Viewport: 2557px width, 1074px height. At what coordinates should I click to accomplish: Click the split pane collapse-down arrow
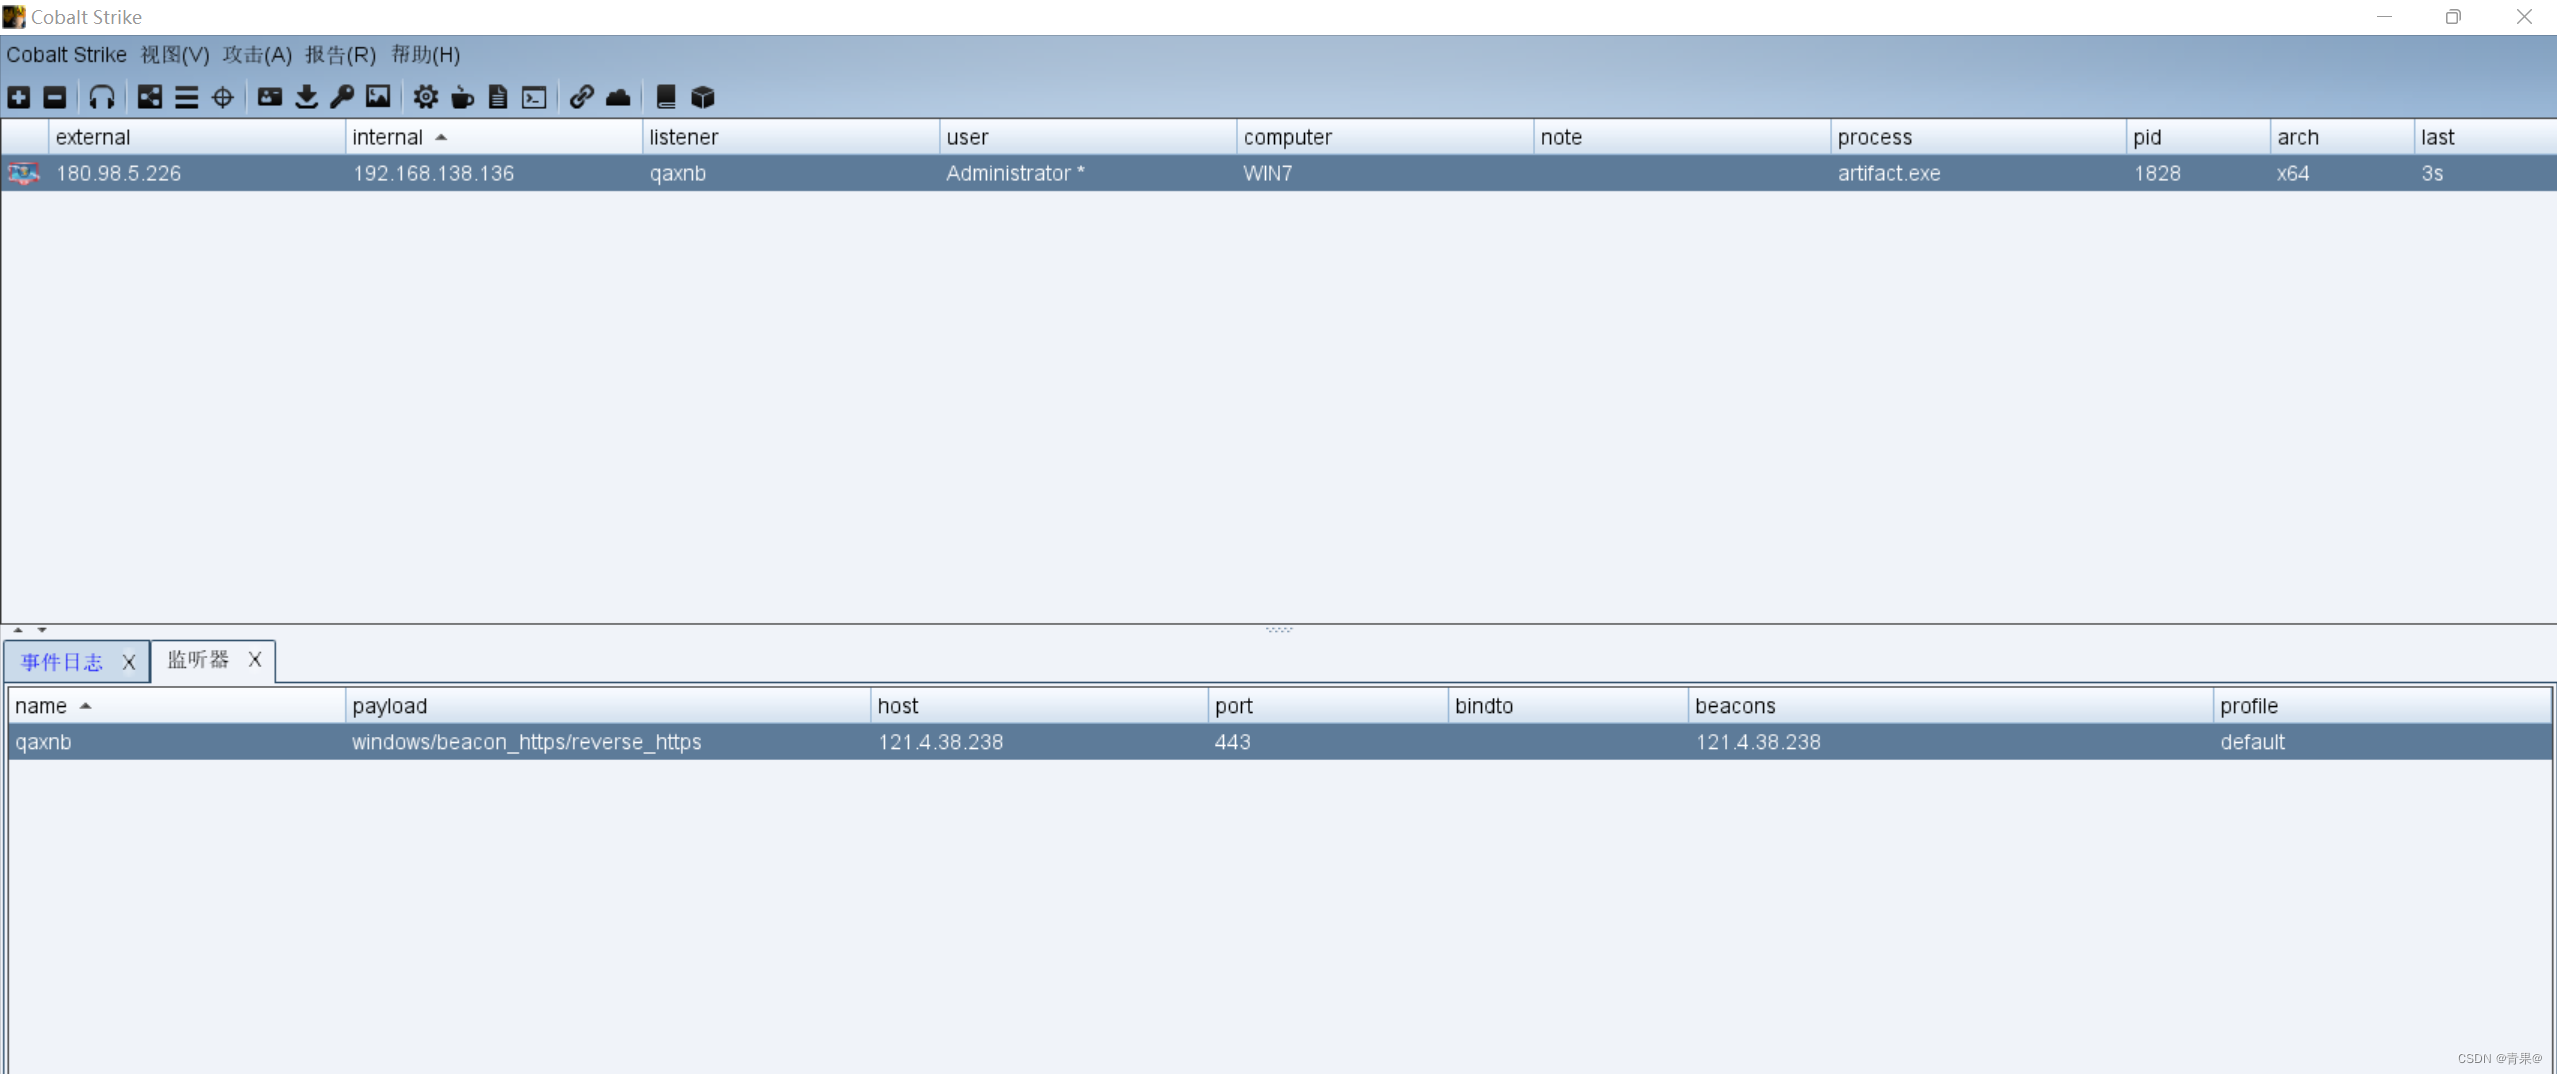click(x=42, y=630)
